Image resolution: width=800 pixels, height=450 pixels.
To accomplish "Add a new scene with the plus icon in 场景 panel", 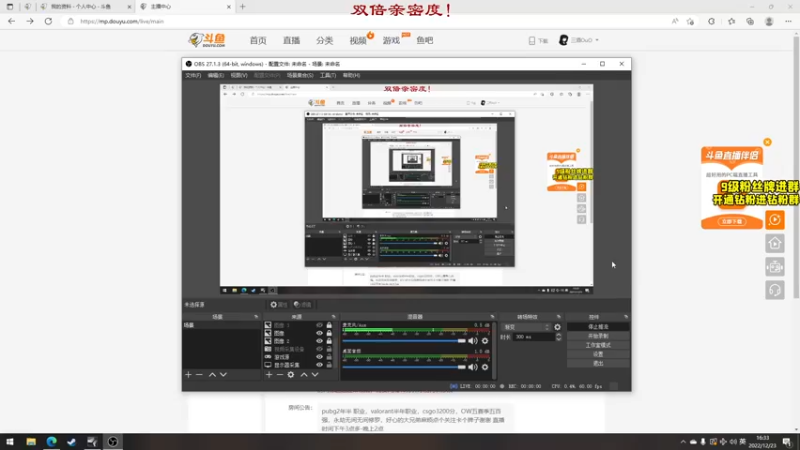I will [188, 374].
